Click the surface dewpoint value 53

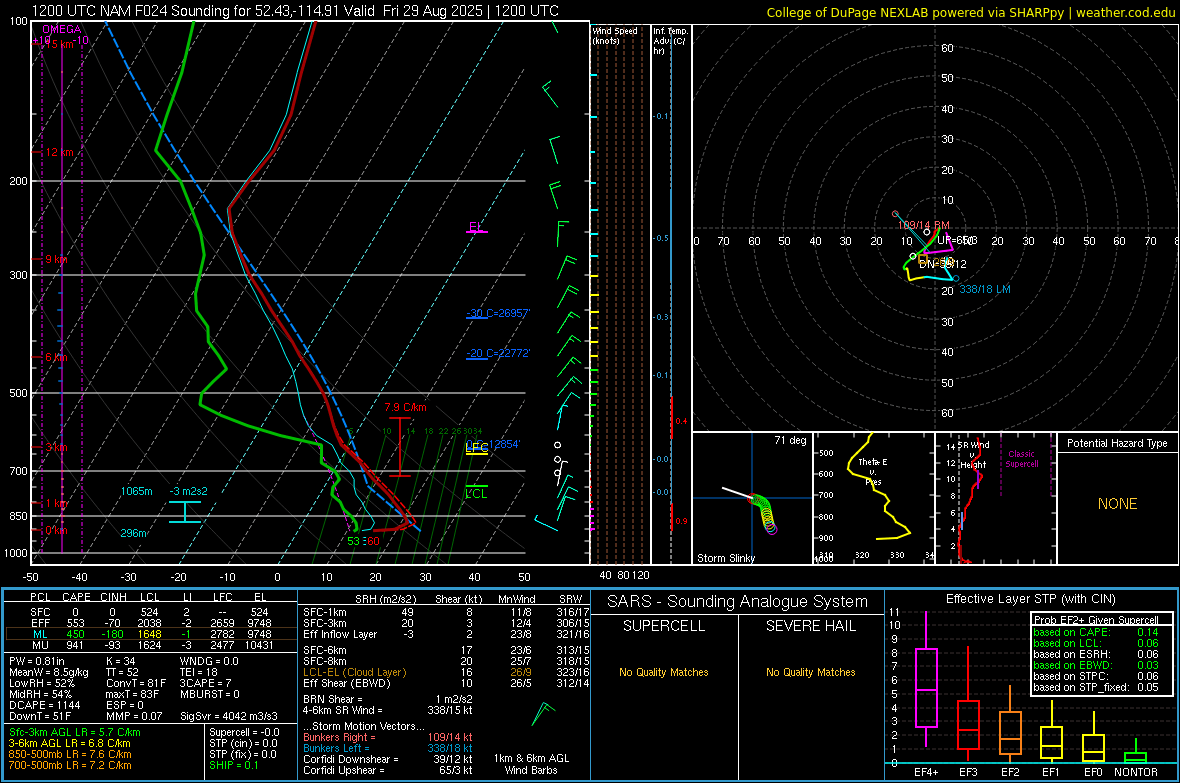[x=354, y=541]
